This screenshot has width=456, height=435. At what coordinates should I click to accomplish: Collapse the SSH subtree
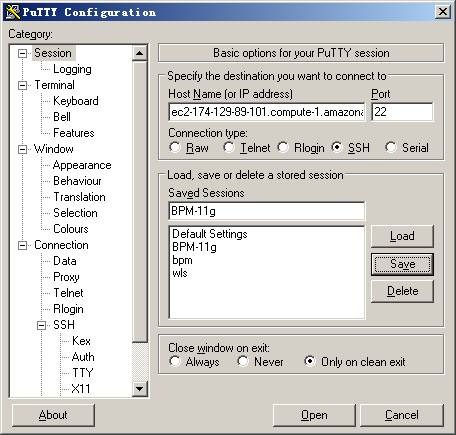coord(41,325)
